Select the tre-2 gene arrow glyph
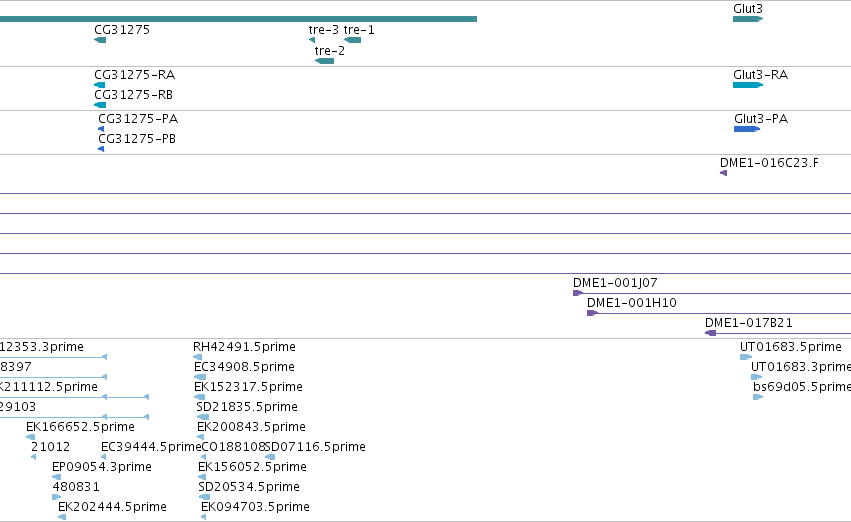 pos(325,61)
